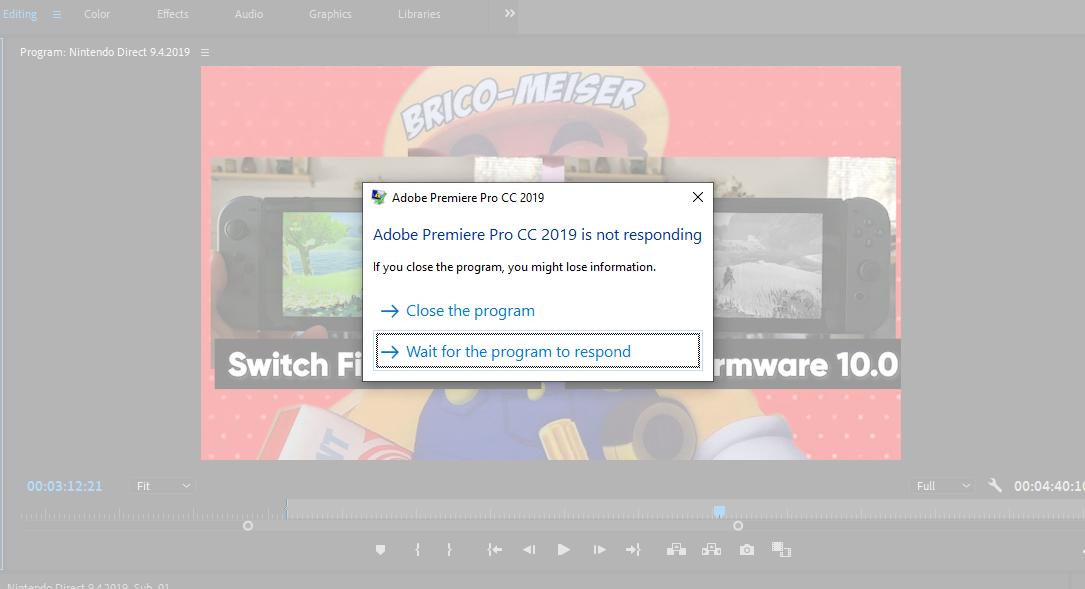
Task: Open the Full playback resolution dropdown
Action: (943, 486)
